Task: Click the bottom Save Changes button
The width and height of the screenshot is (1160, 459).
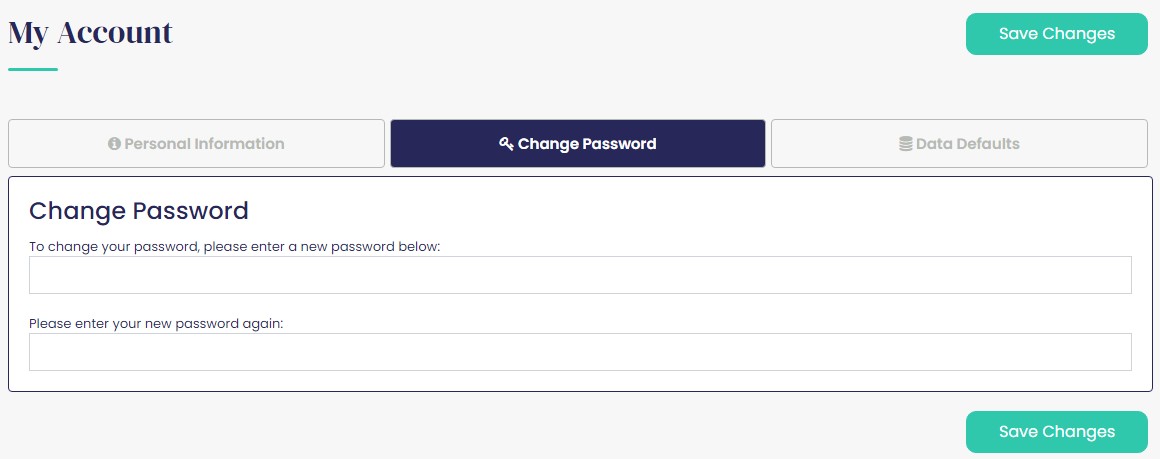Action: click(x=1056, y=432)
